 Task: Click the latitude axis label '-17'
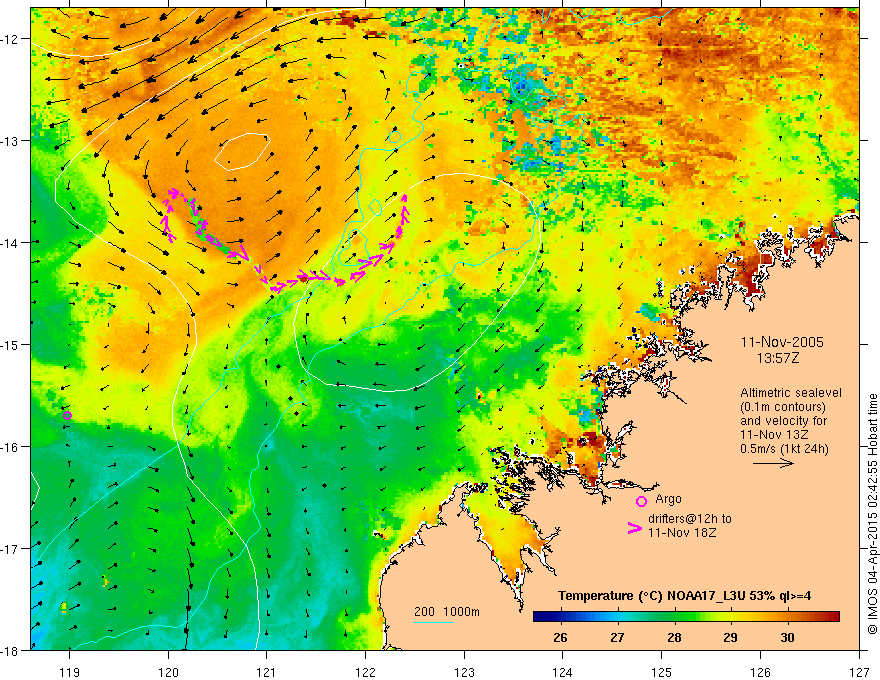coord(10,549)
